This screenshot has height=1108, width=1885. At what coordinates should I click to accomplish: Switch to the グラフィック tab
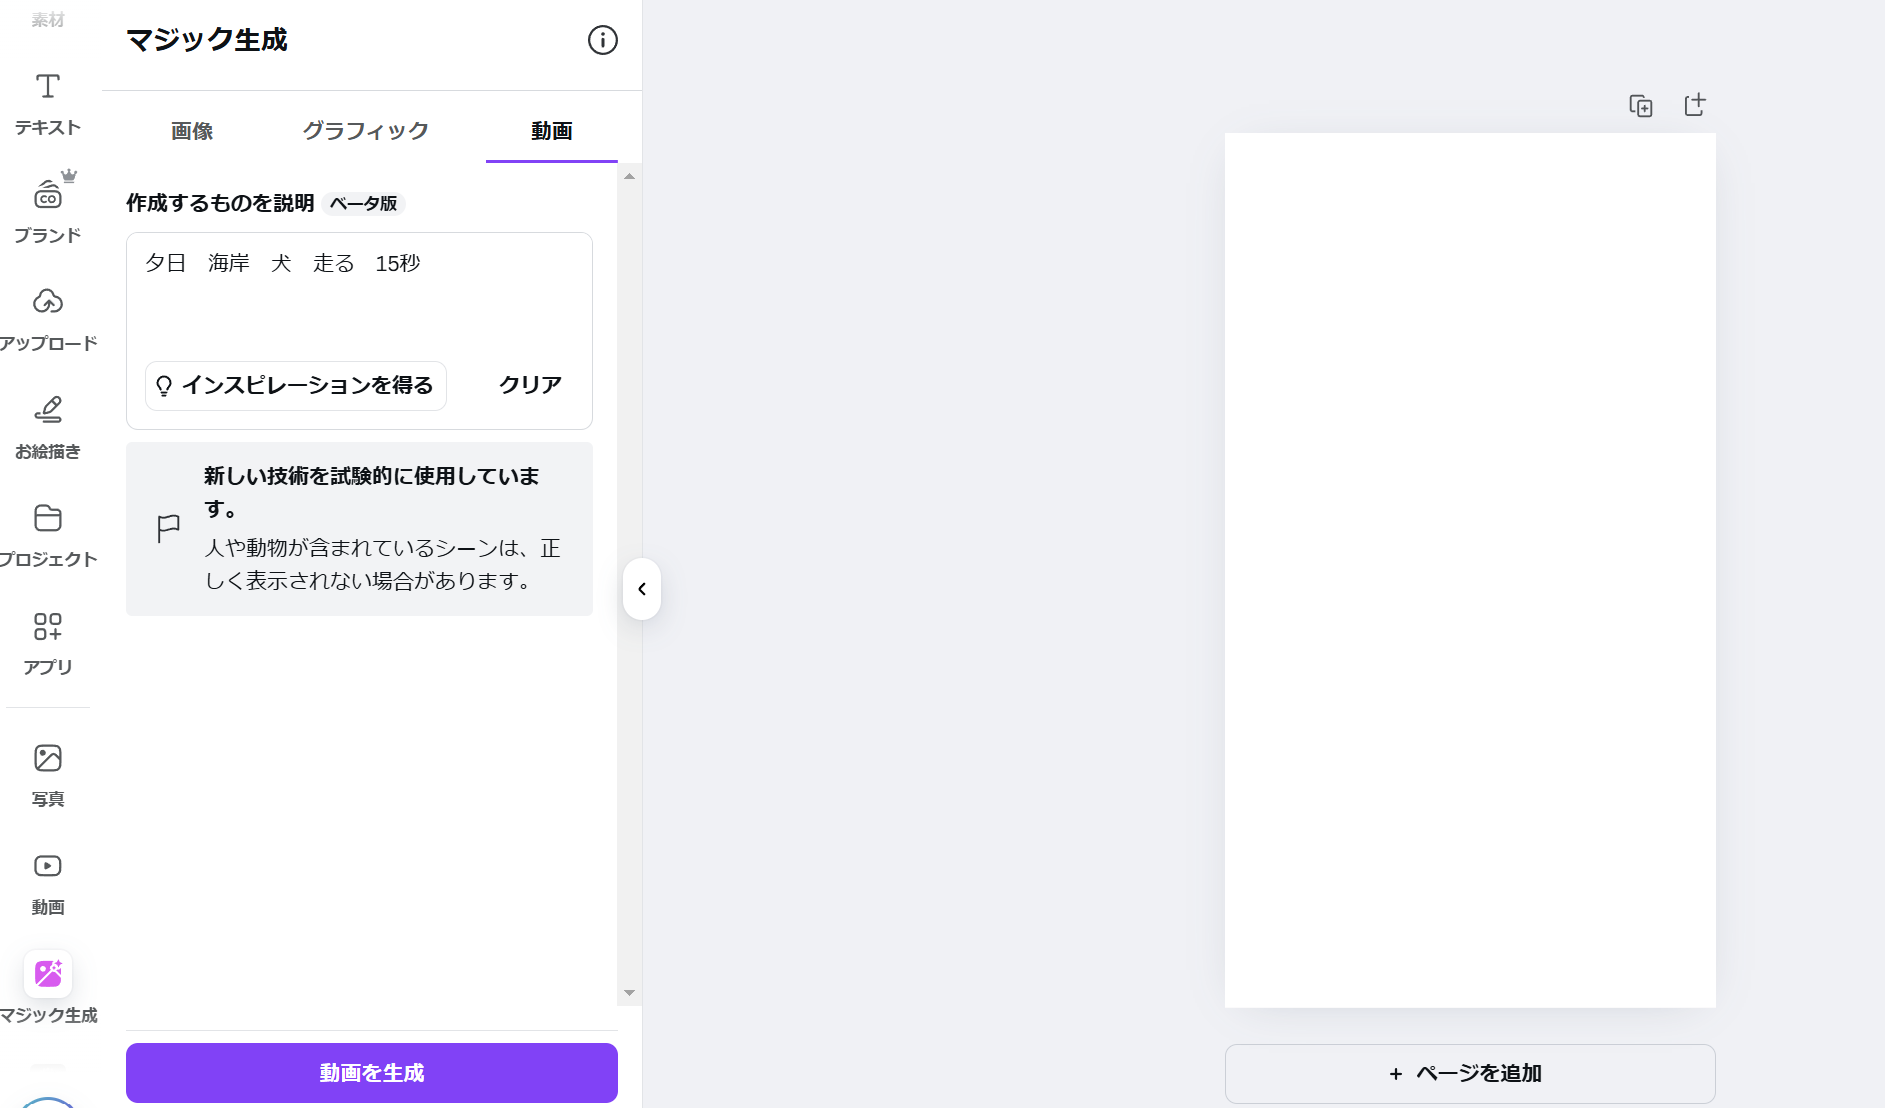(366, 131)
